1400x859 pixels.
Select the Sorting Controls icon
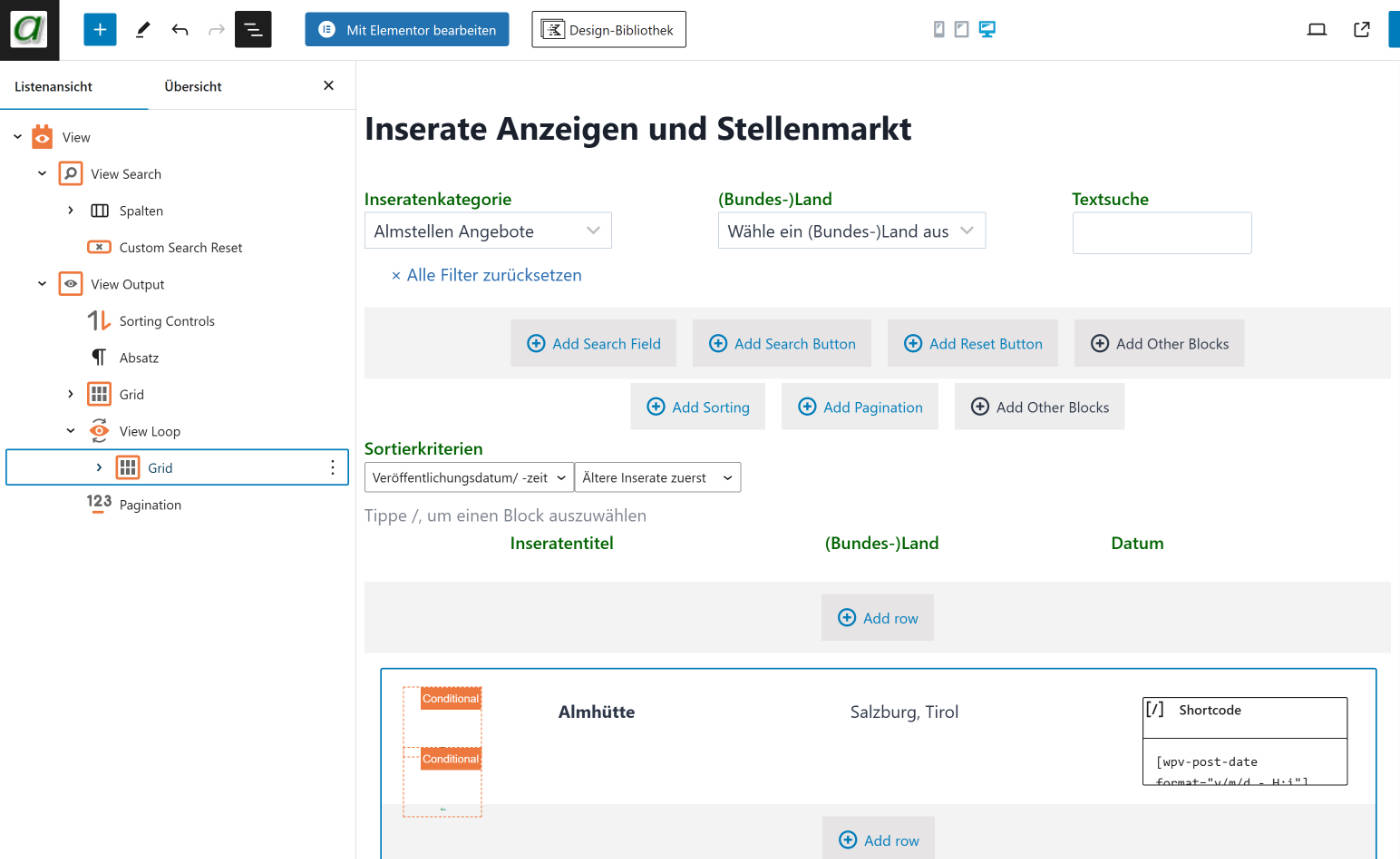[99, 321]
